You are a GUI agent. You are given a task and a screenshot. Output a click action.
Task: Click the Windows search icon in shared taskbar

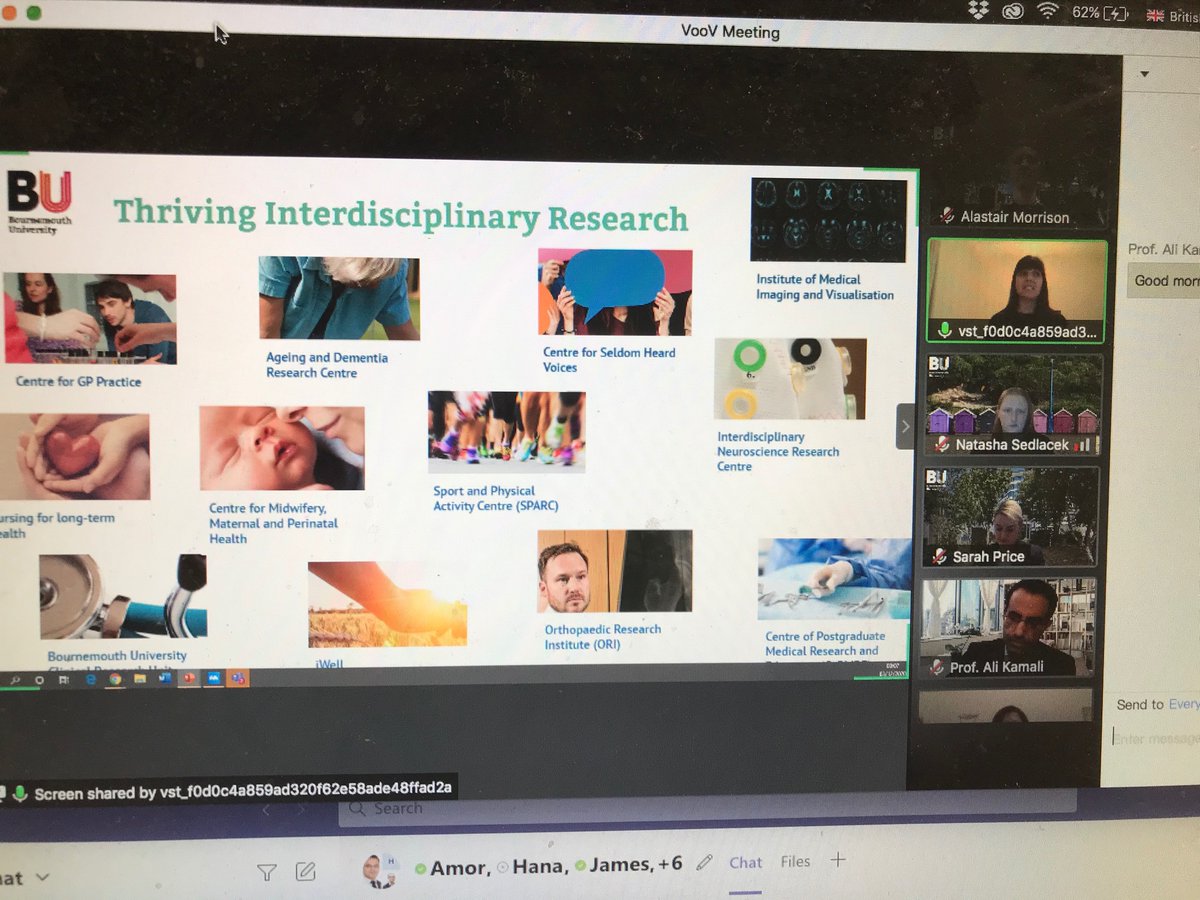coord(15,680)
